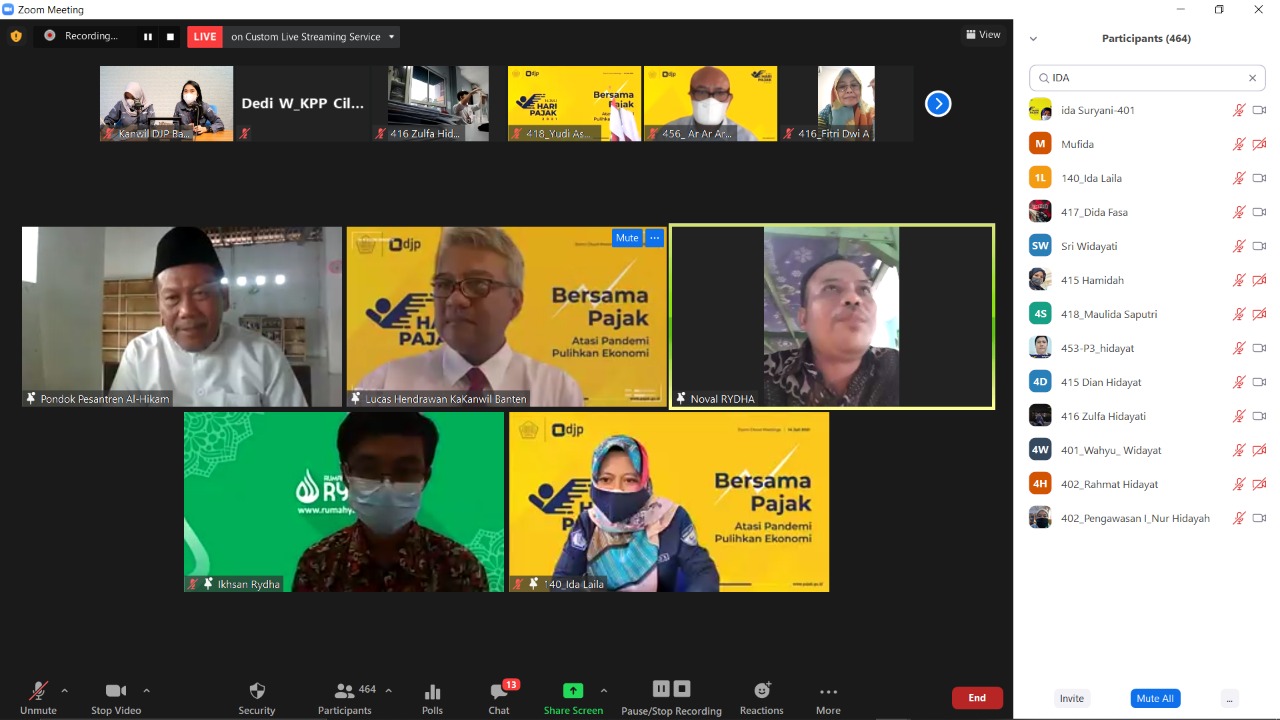1280x720 pixels.
Task: Stop the recording in top bar
Action: point(170,37)
